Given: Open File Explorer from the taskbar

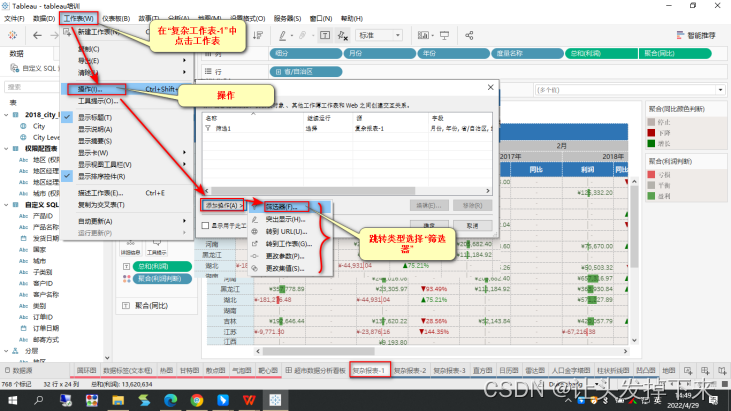Looking at the screenshot, I should coord(117,400).
